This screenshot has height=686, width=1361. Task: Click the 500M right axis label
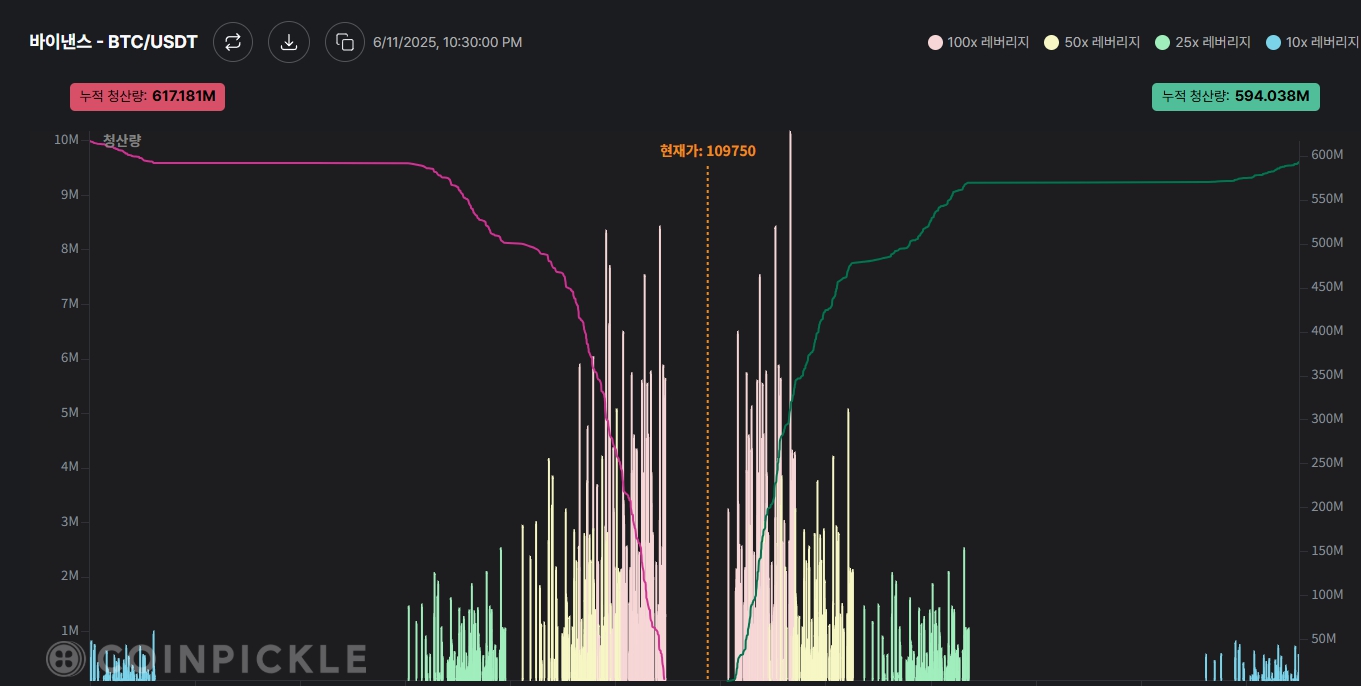tap(1326, 243)
